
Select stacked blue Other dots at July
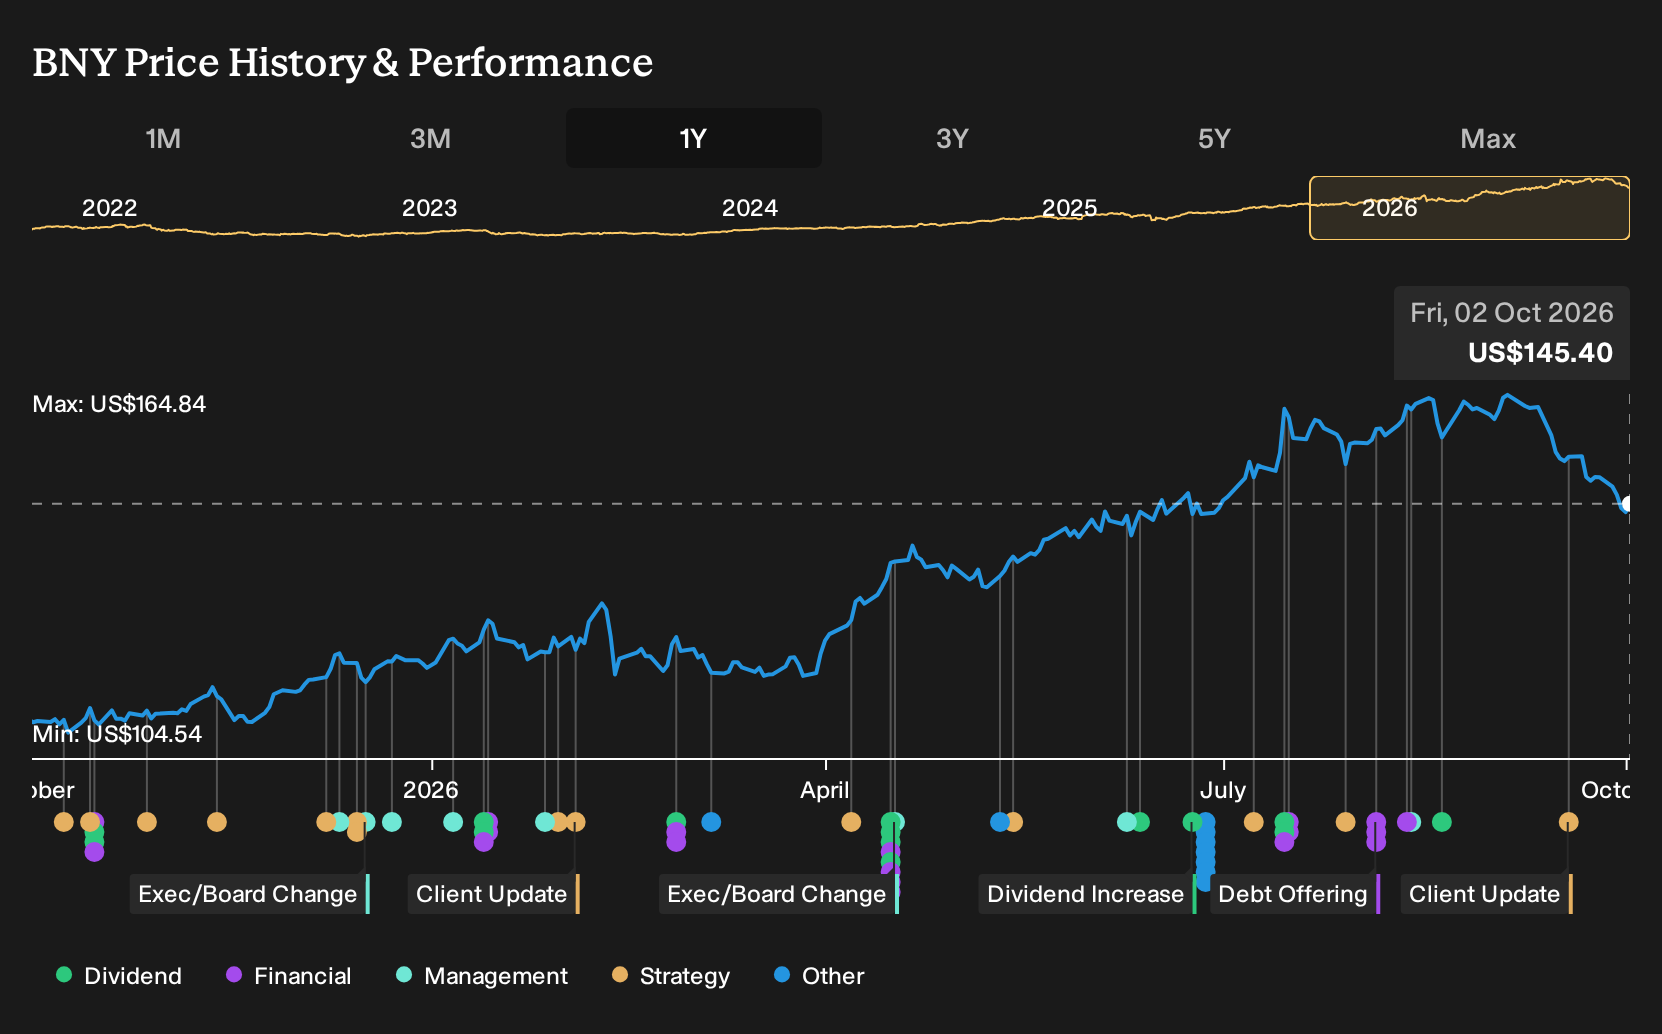point(1206,851)
